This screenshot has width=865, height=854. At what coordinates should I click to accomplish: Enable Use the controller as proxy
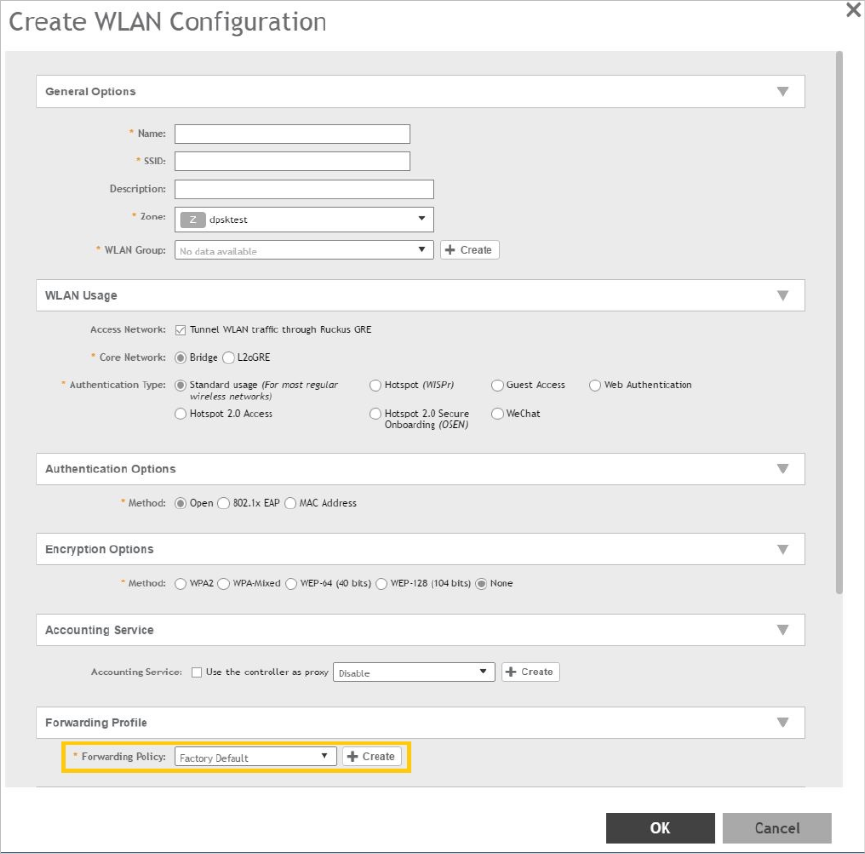coord(197,672)
